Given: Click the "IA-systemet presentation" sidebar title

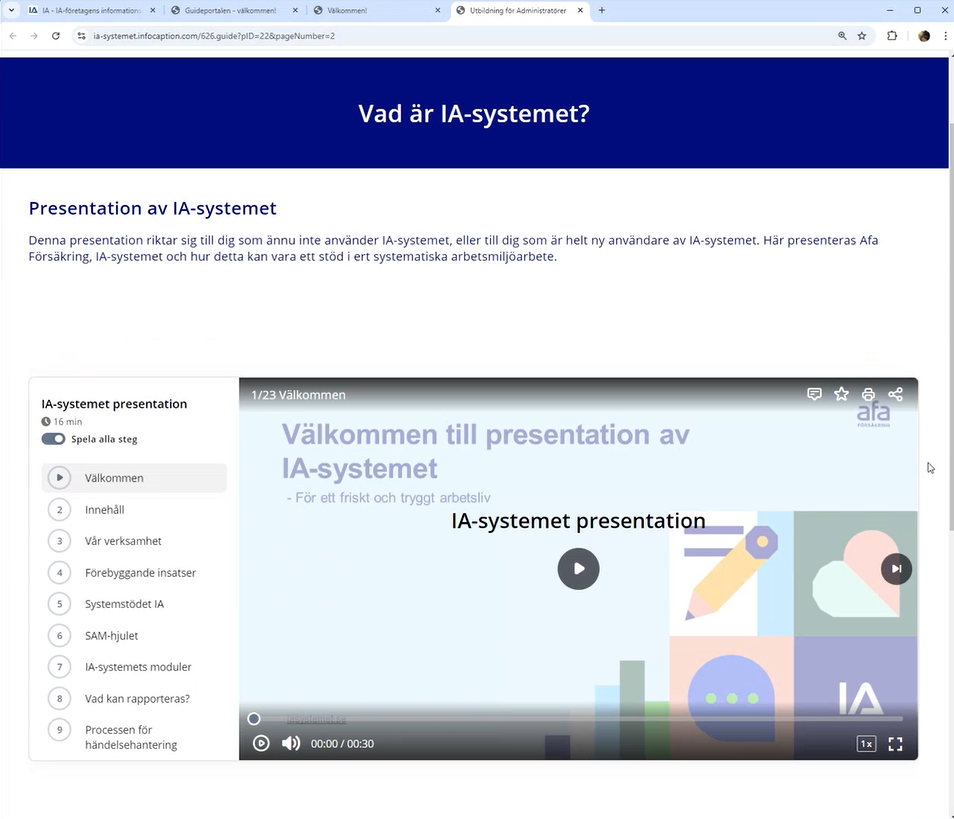Looking at the screenshot, I should (114, 404).
